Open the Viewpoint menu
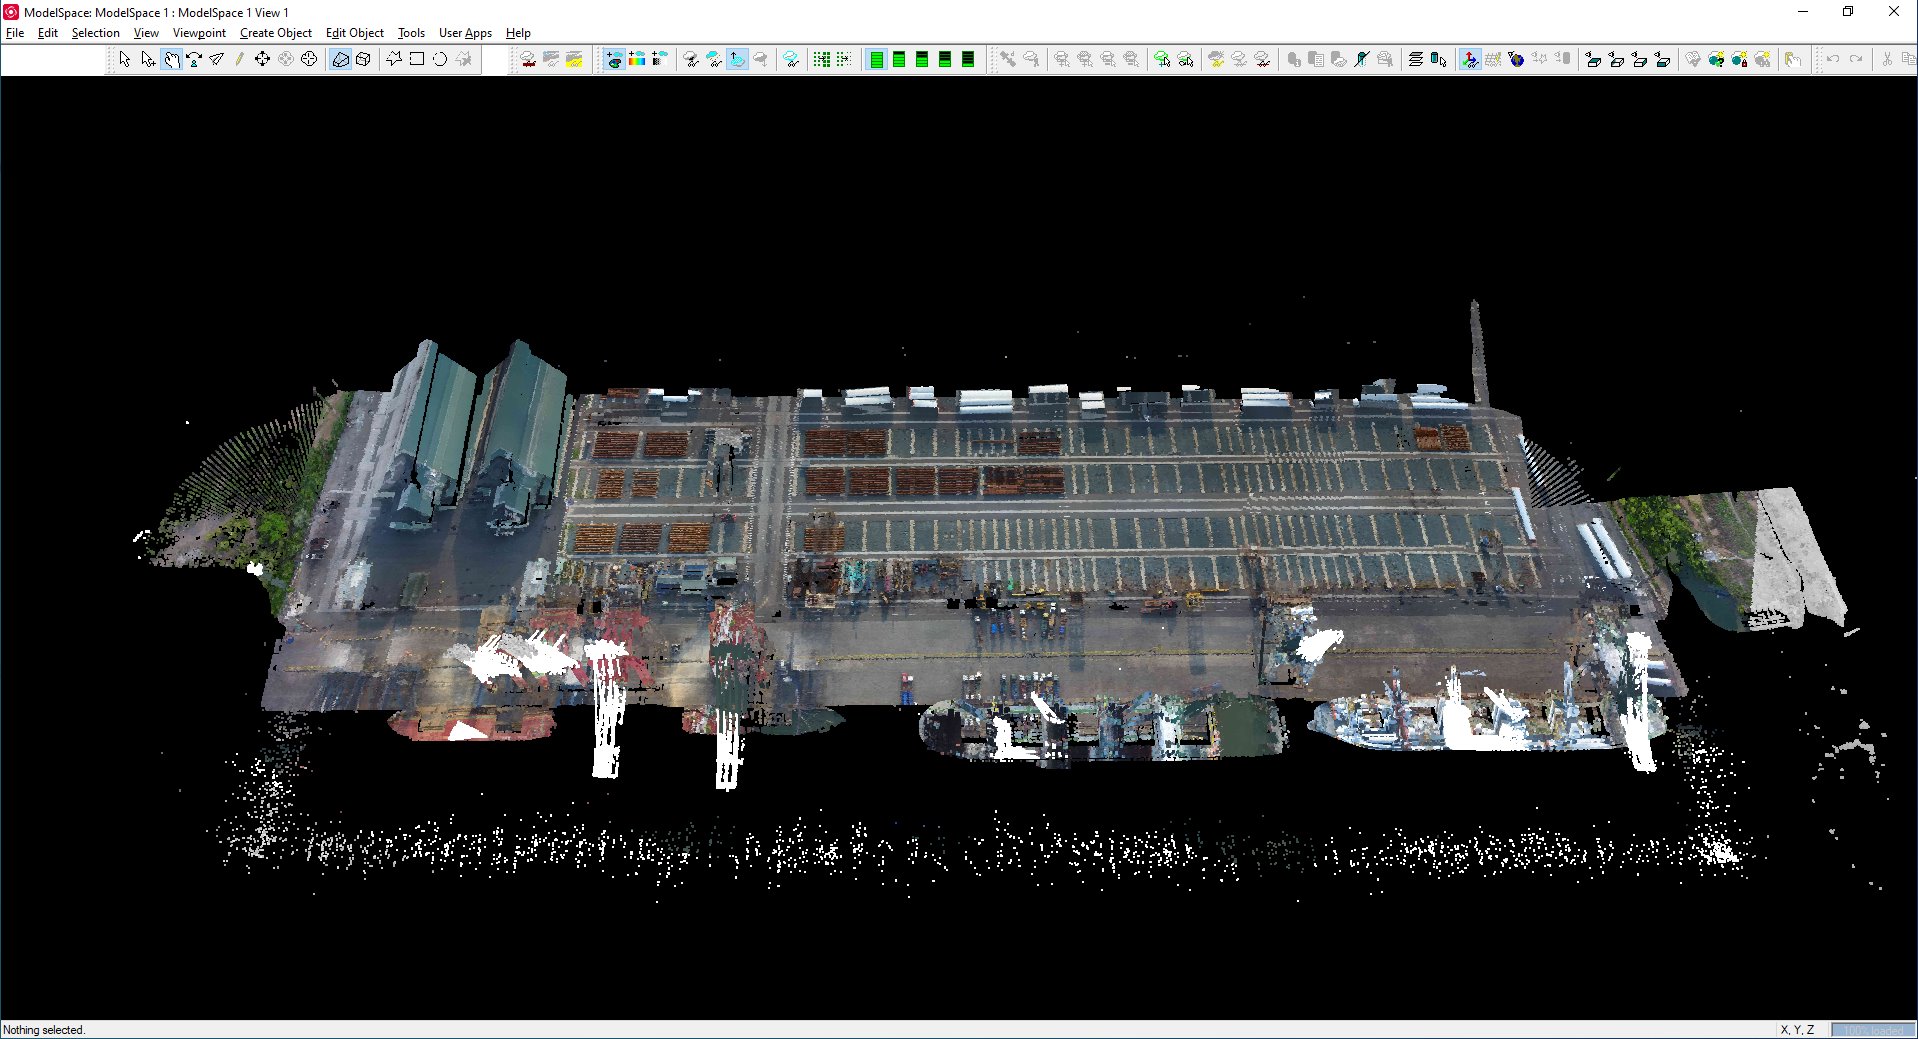 (x=198, y=32)
